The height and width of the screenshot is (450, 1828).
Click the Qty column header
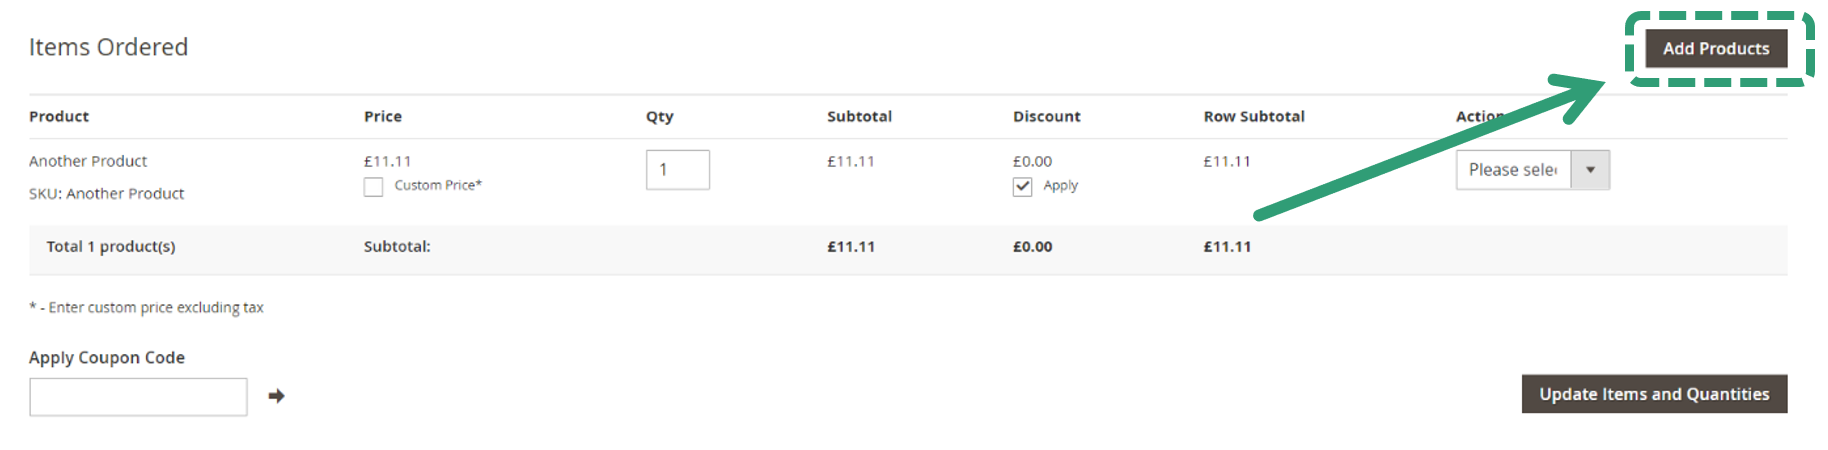click(659, 117)
